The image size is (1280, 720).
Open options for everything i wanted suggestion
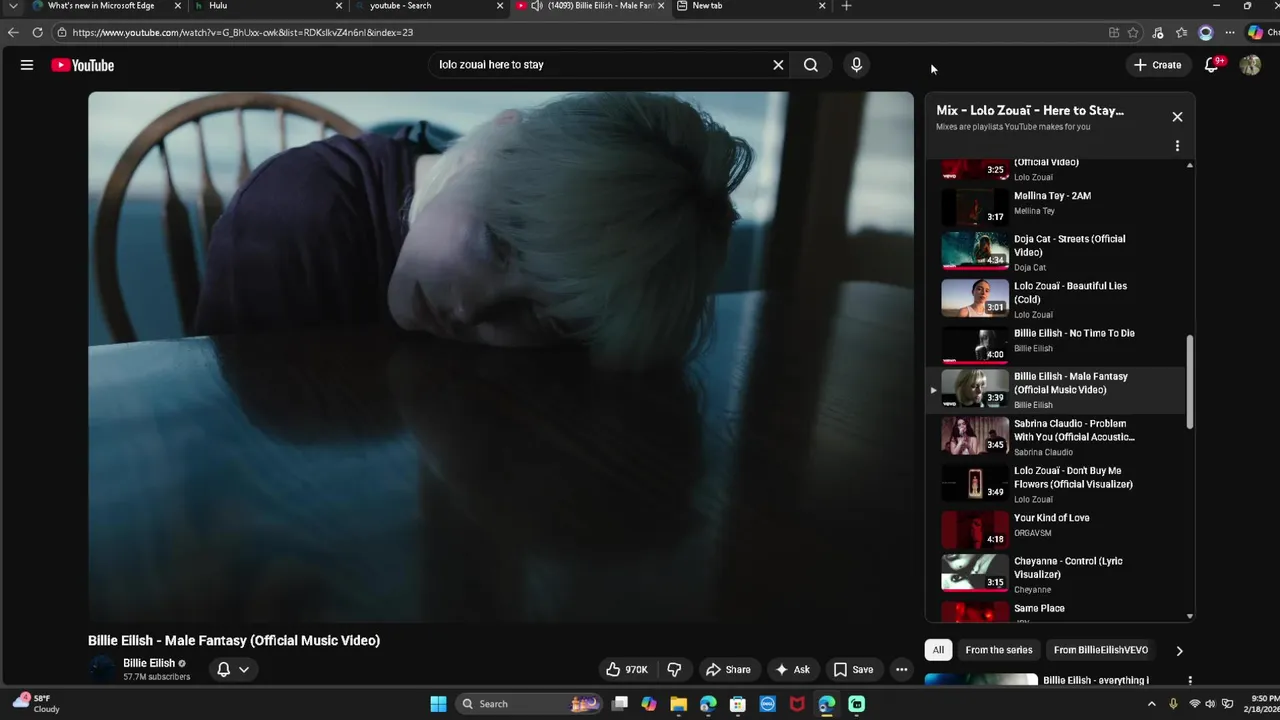coord(1190,681)
